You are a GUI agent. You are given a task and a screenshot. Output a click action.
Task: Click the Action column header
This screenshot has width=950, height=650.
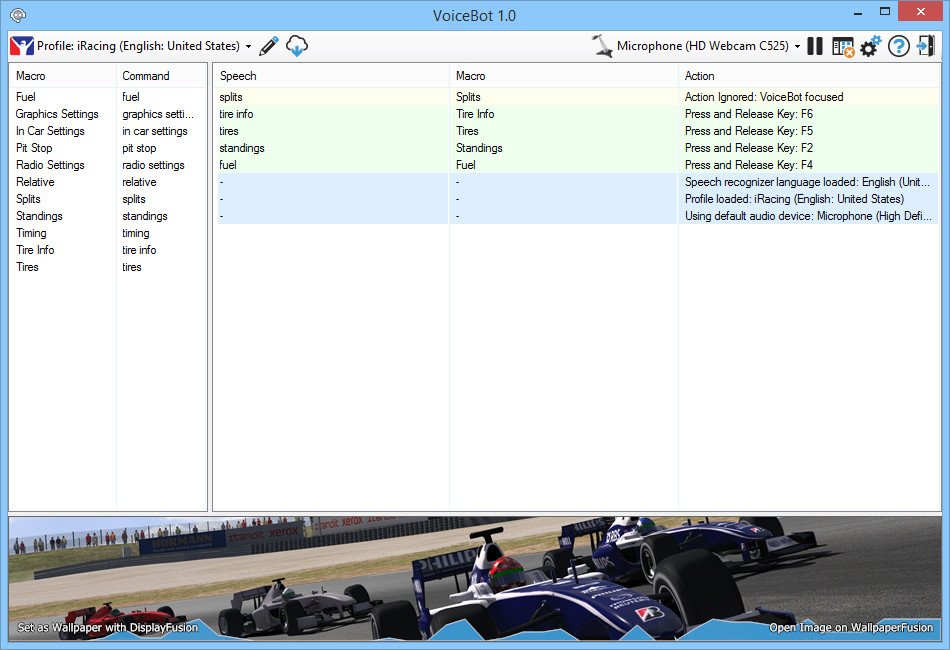tap(700, 76)
